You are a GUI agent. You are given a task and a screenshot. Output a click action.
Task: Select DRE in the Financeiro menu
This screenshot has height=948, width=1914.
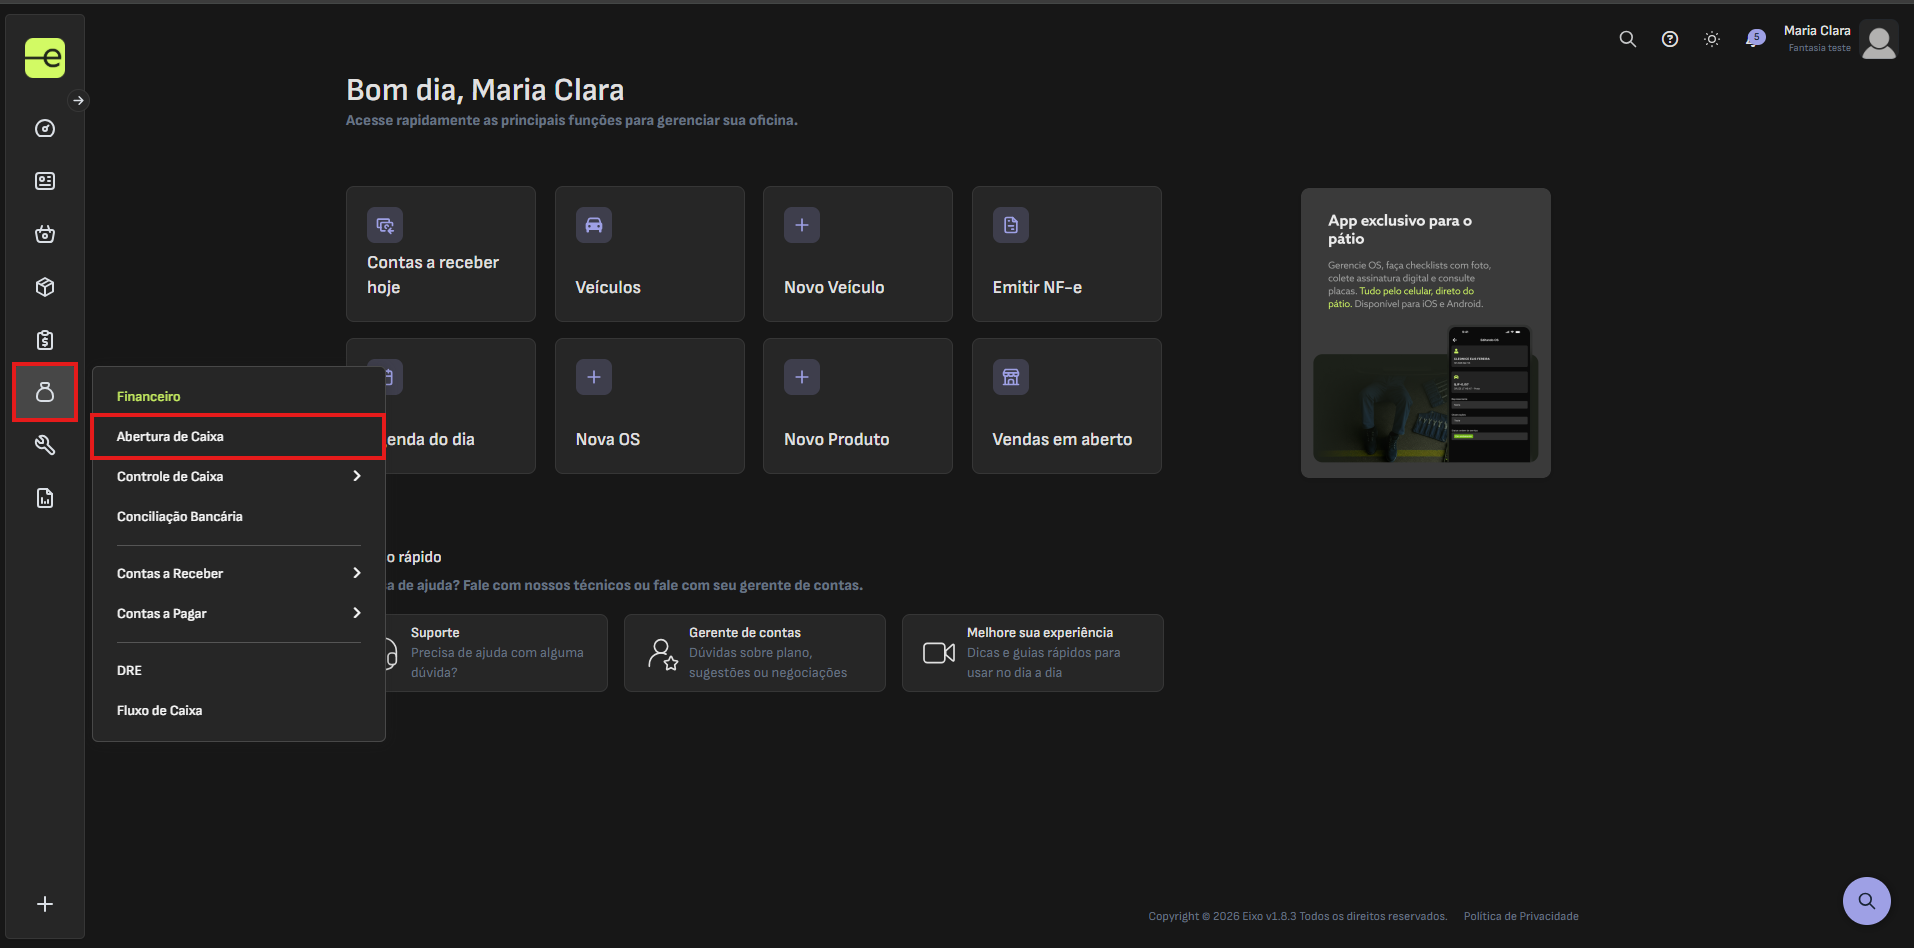[238, 670]
